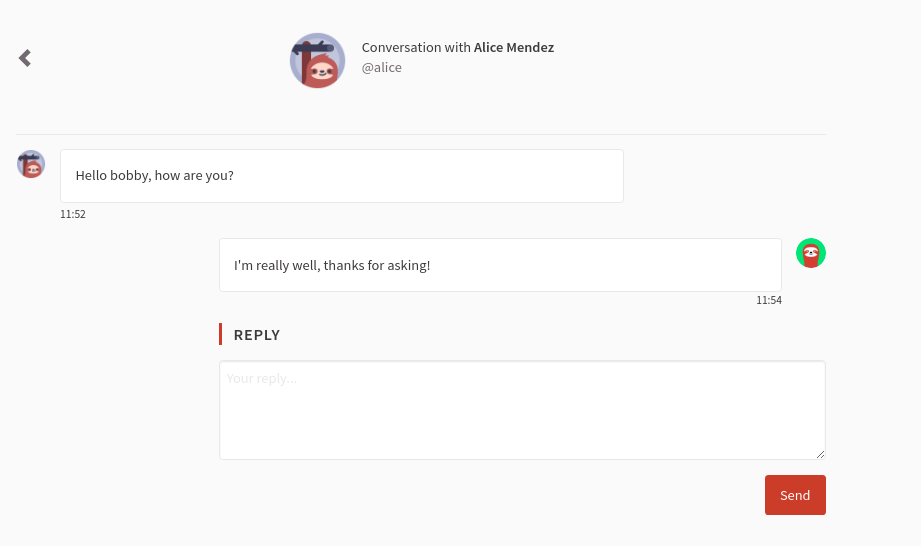Click the word 'bobby' in Alice's message
Screen dimensions: 921x546
tap(130, 176)
